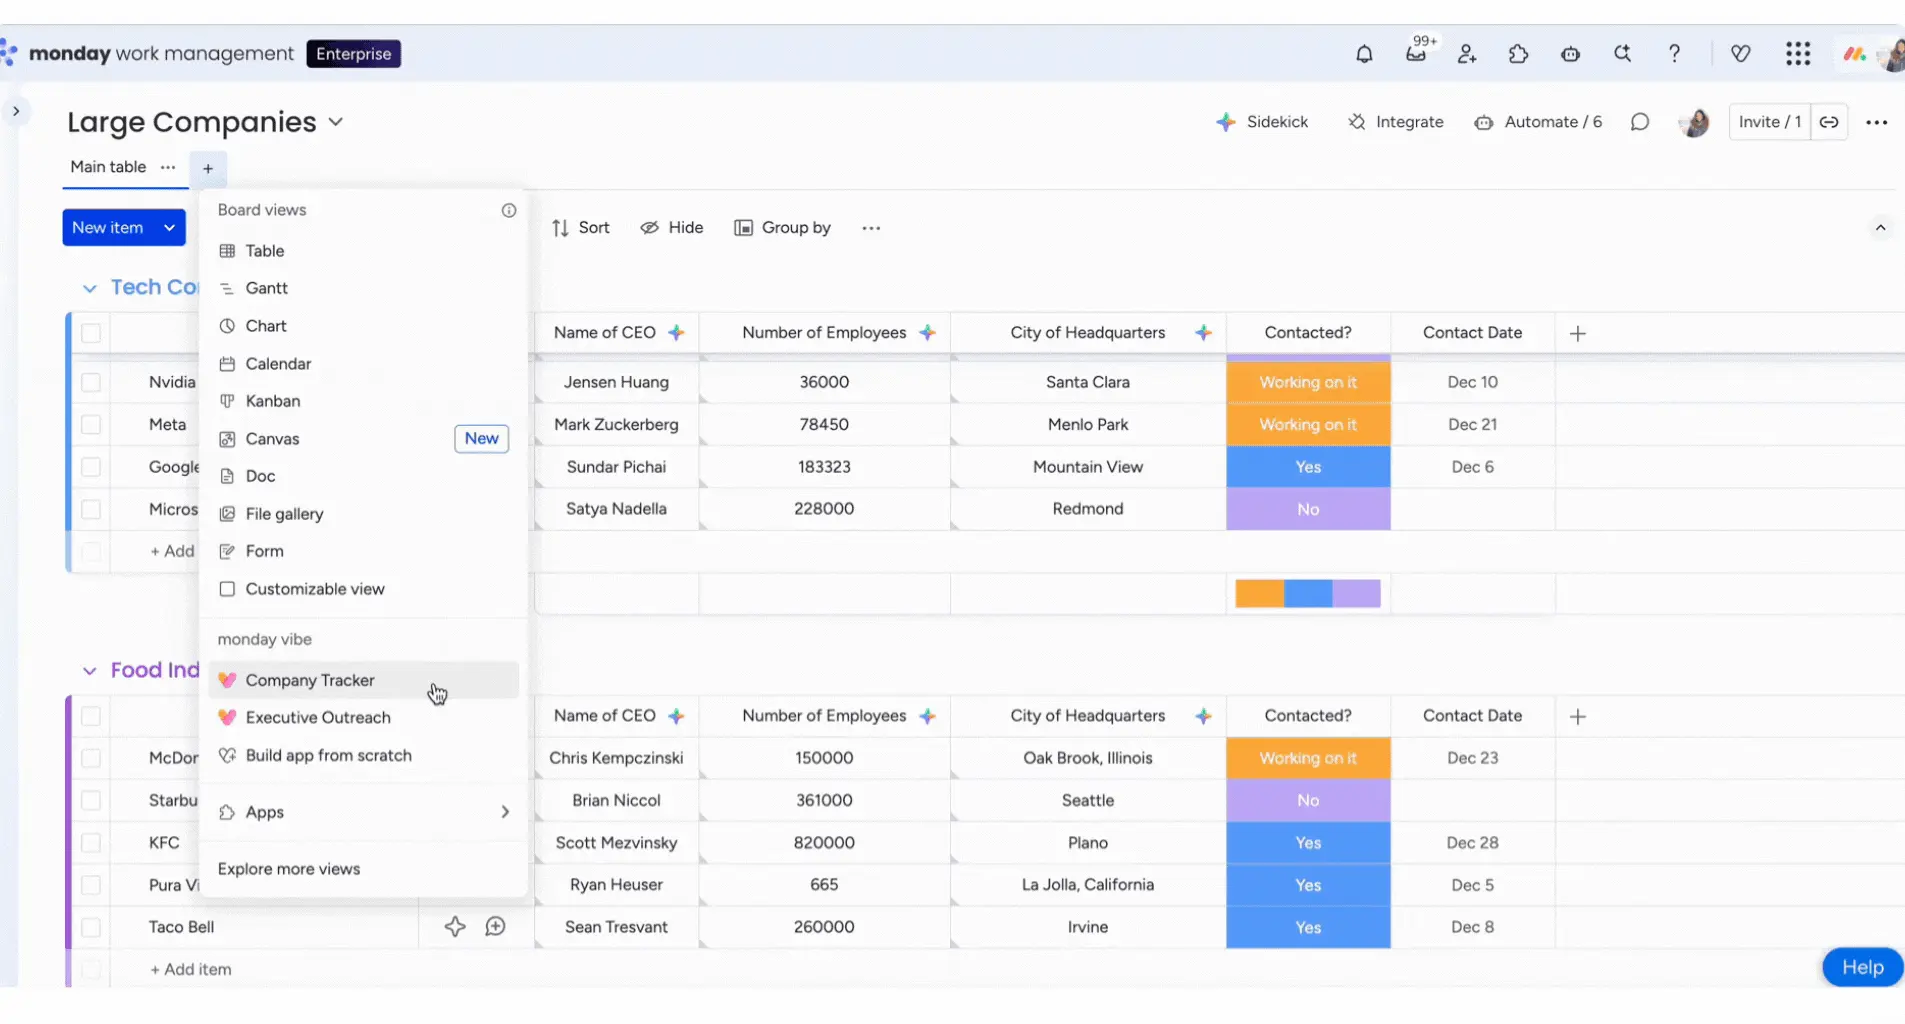The image size is (1905, 1024).
Task: Tick the KFC row checkbox
Action: [x=91, y=843]
